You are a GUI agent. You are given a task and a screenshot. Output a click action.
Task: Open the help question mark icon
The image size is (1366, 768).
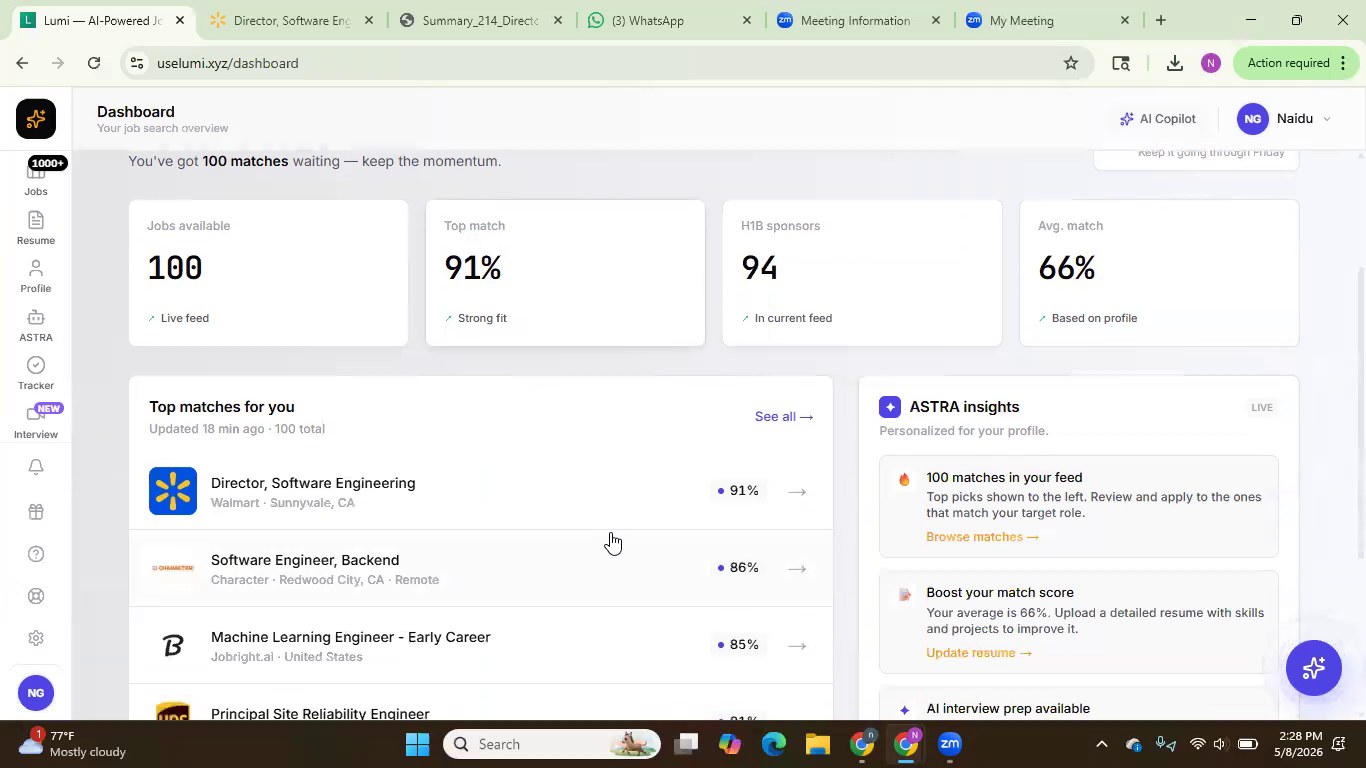pos(36,554)
